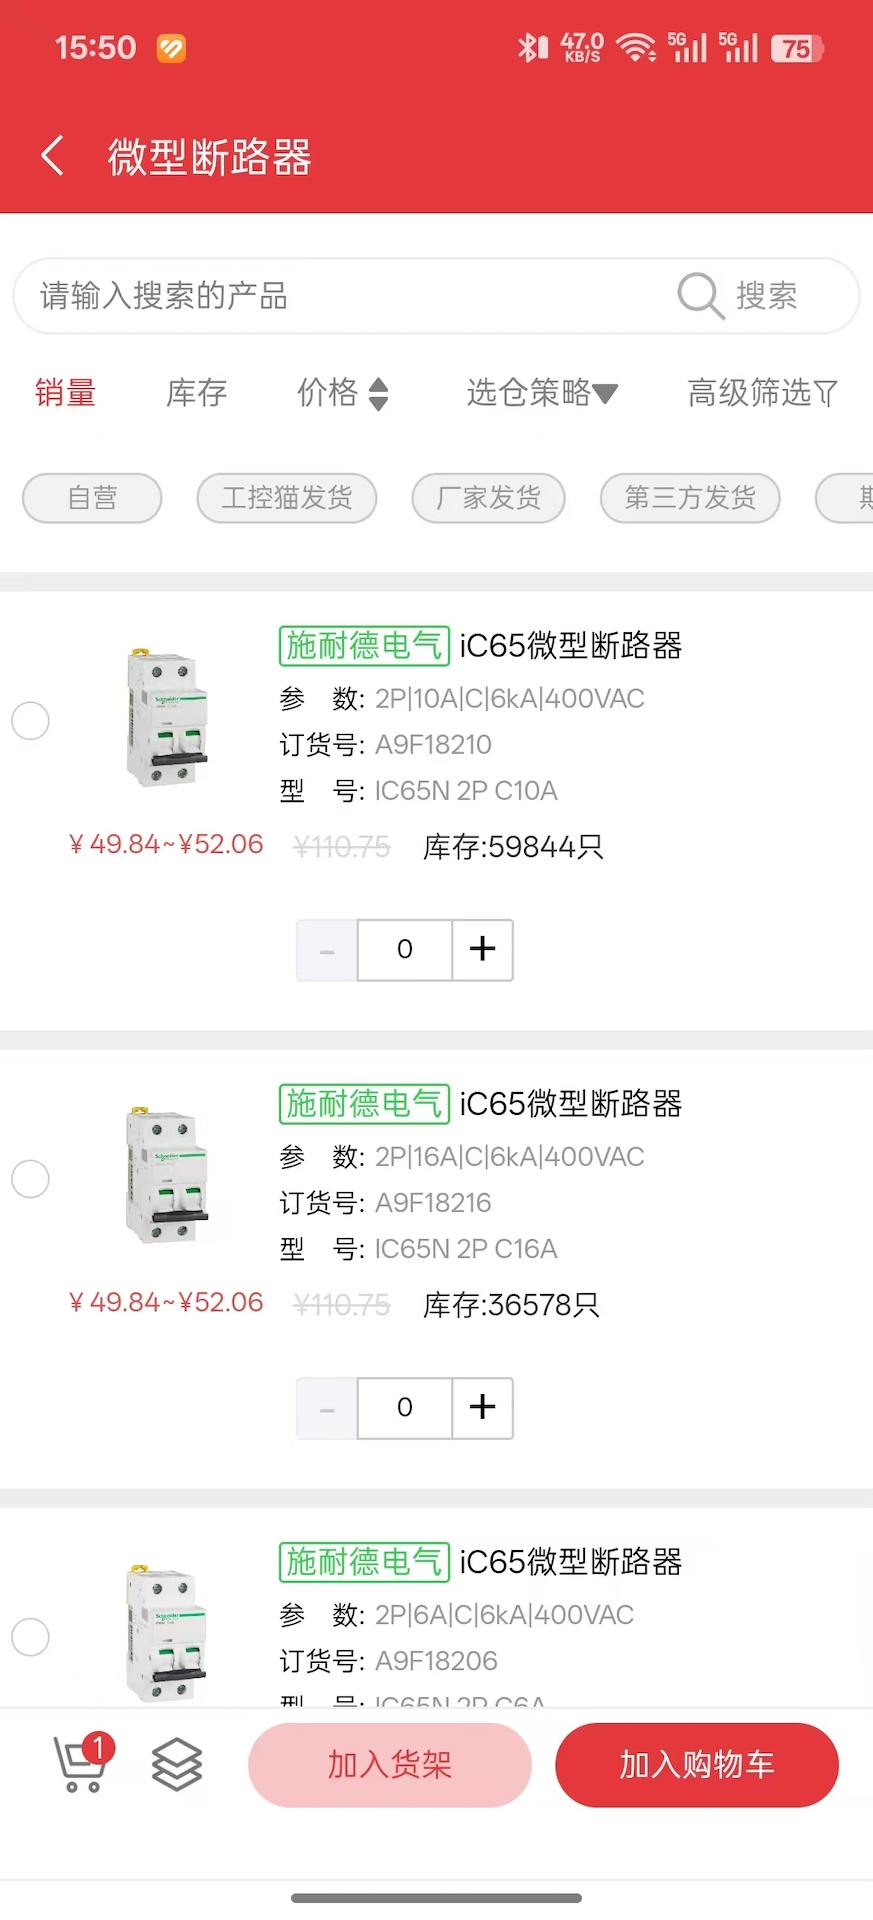Toggle price sort order arrows
This screenshot has height=1920, width=873.
(x=378, y=393)
